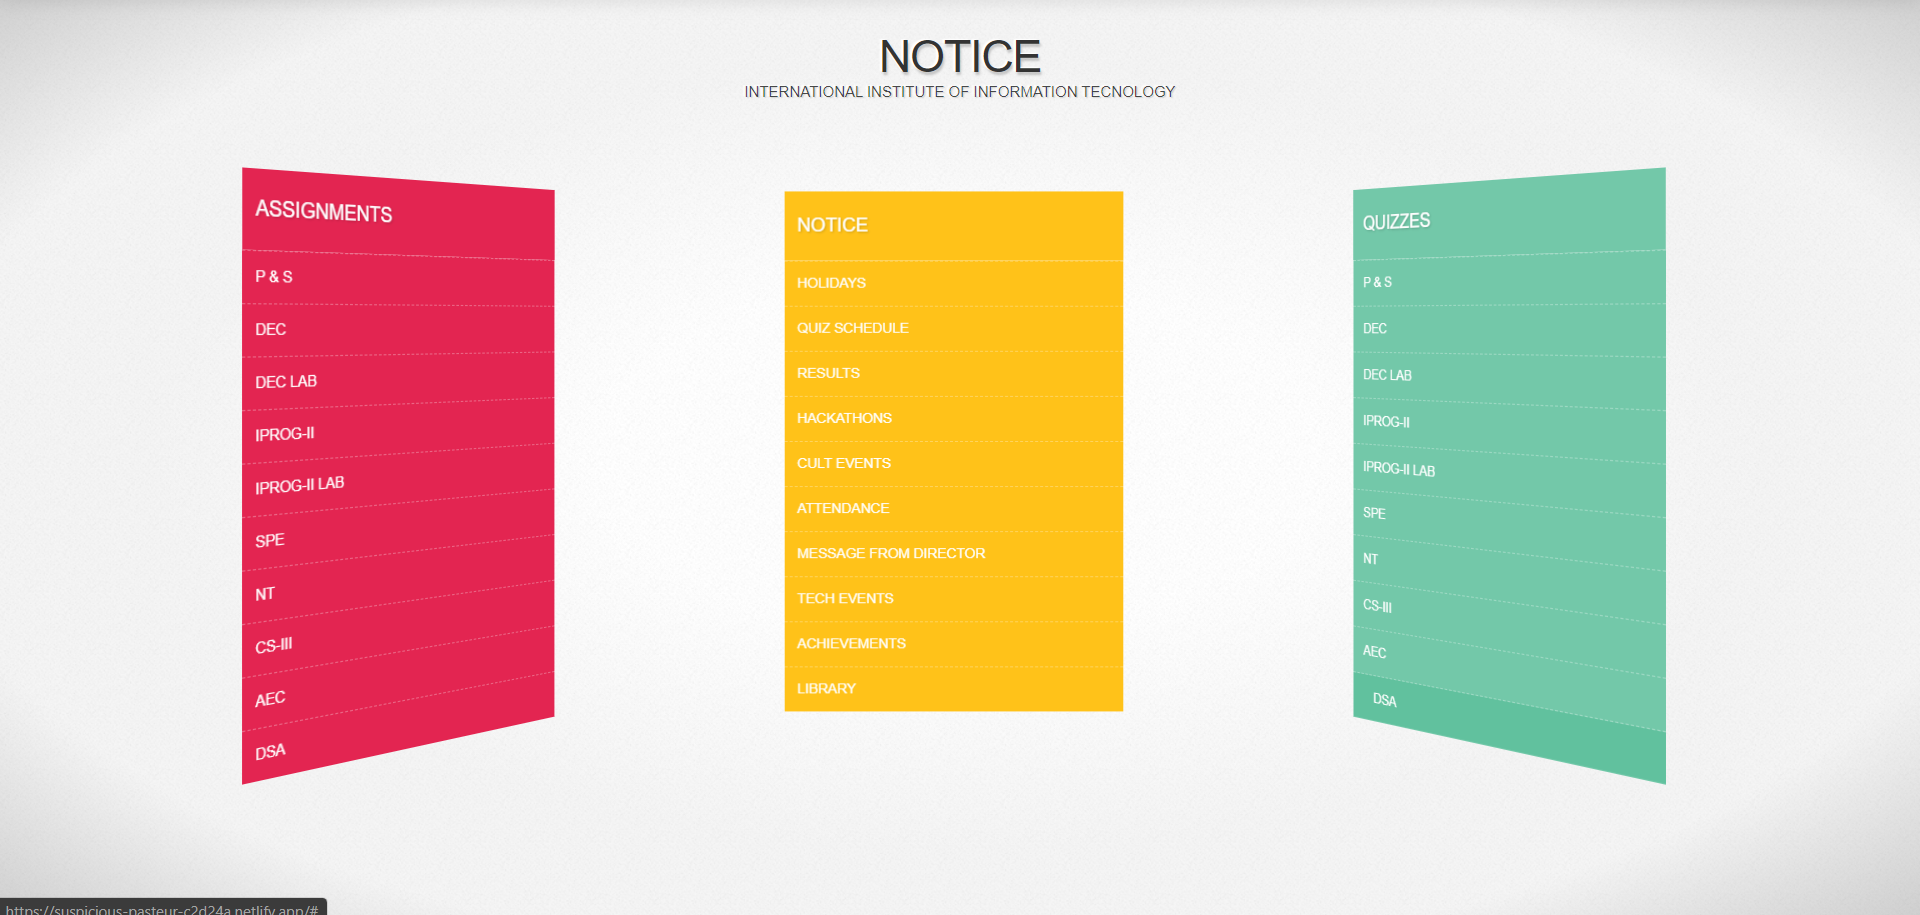Viewport: 1920px width, 915px height.
Task: Open DEC LAB in the Quizzes list
Action: point(1509,381)
